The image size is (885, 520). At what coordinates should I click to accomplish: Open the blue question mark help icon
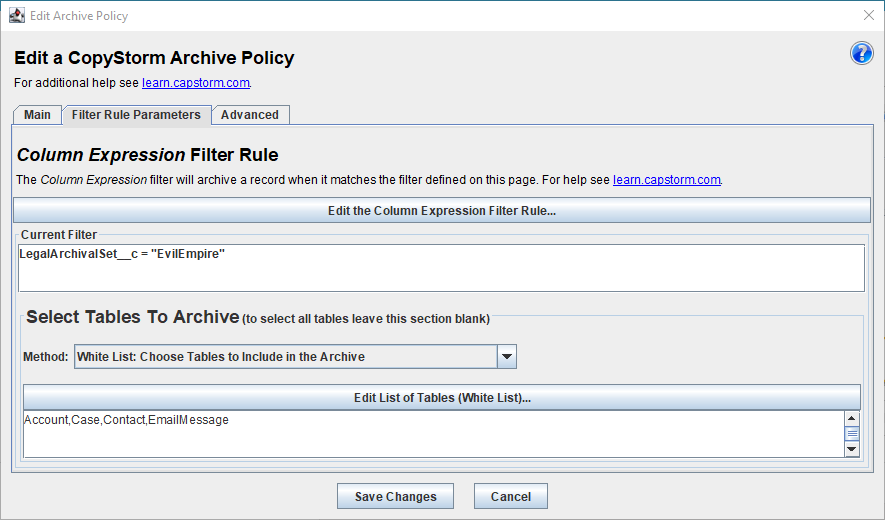[861, 54]
